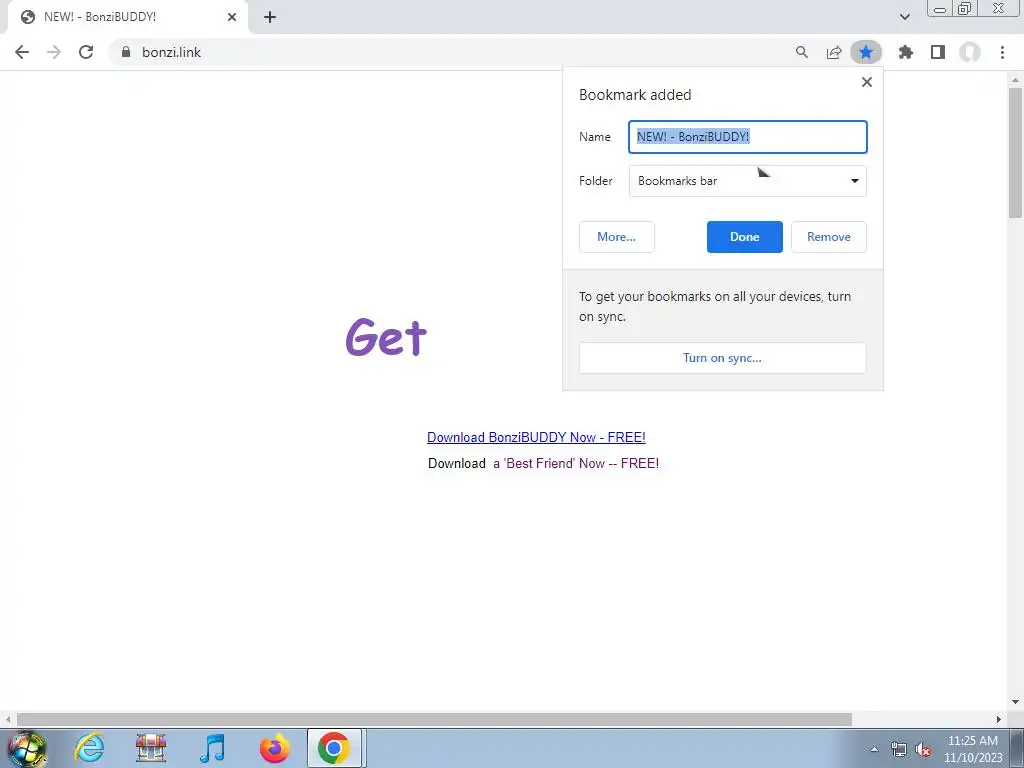Click the bookmark Name input field
The width and height of the screenshot is (1024, 768).
[748, 137]
